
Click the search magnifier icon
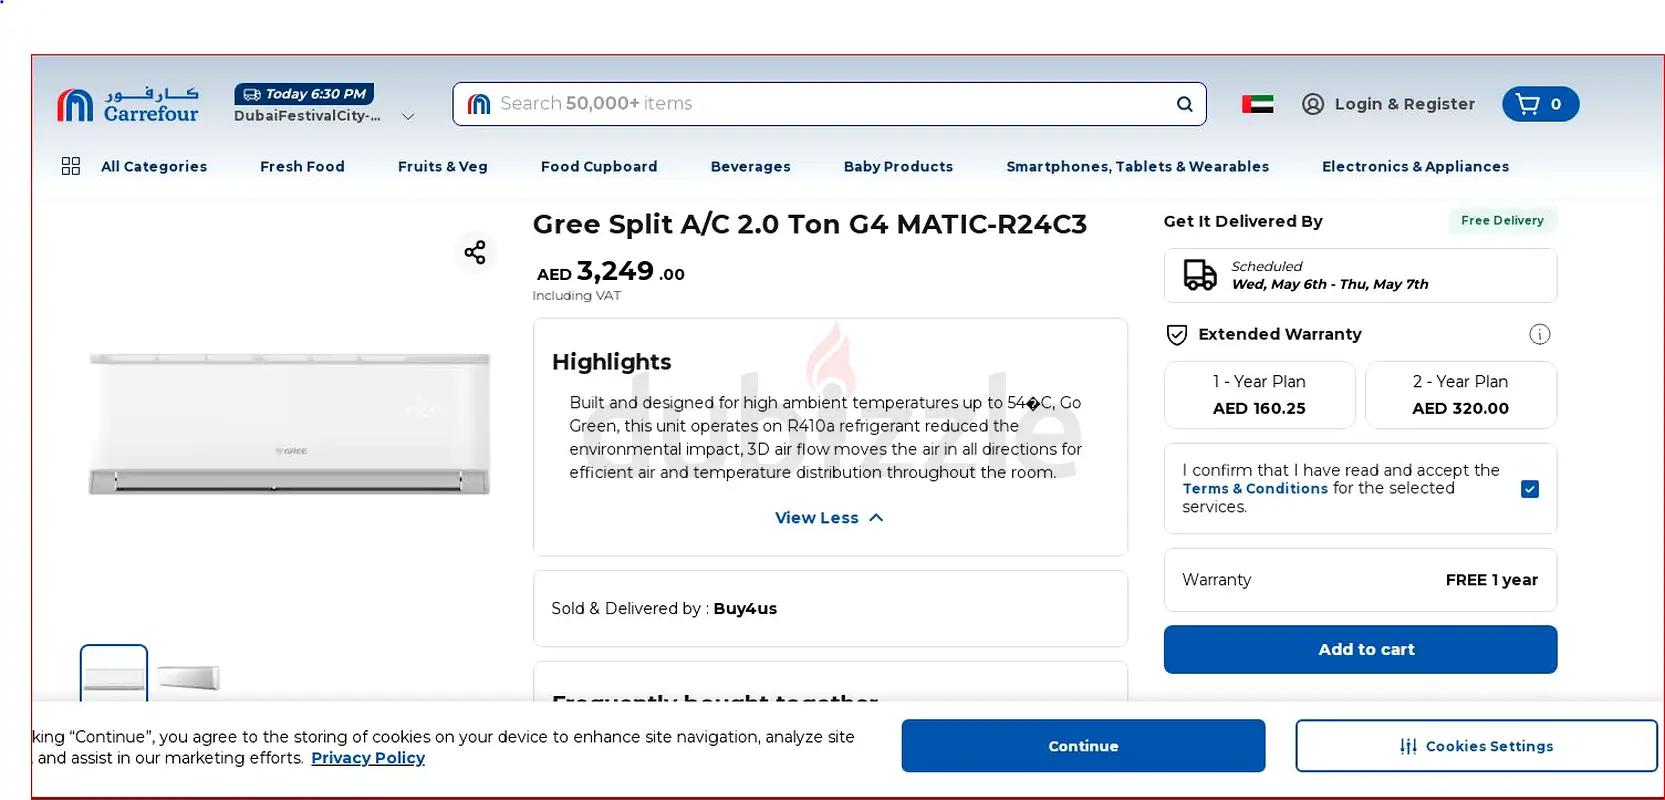(1185, 104)
